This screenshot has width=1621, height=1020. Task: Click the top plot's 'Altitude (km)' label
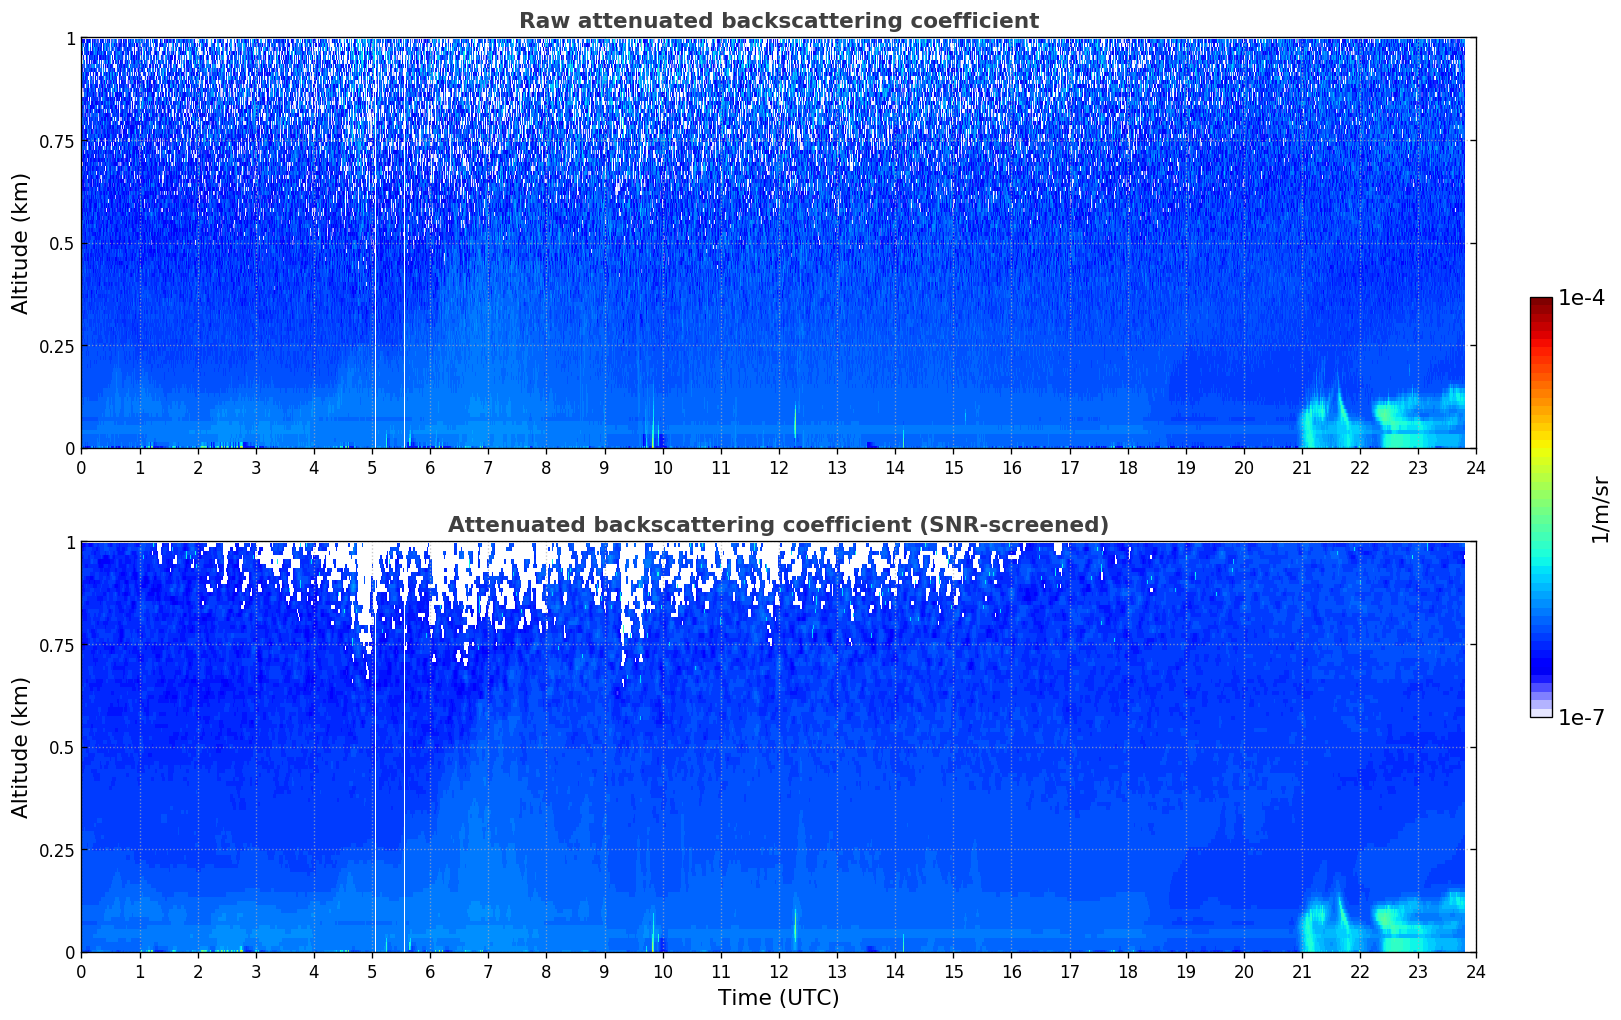[x=21, y=243]
